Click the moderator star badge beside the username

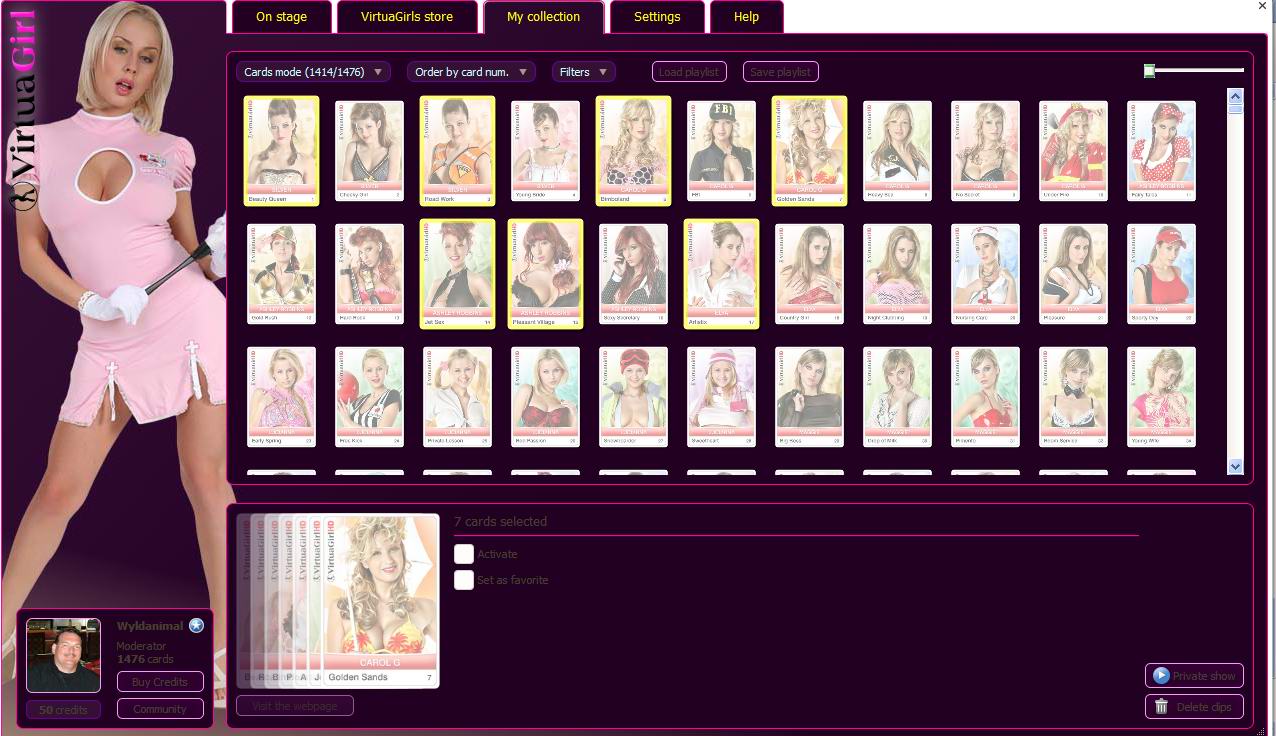click(x=196, y=626)
